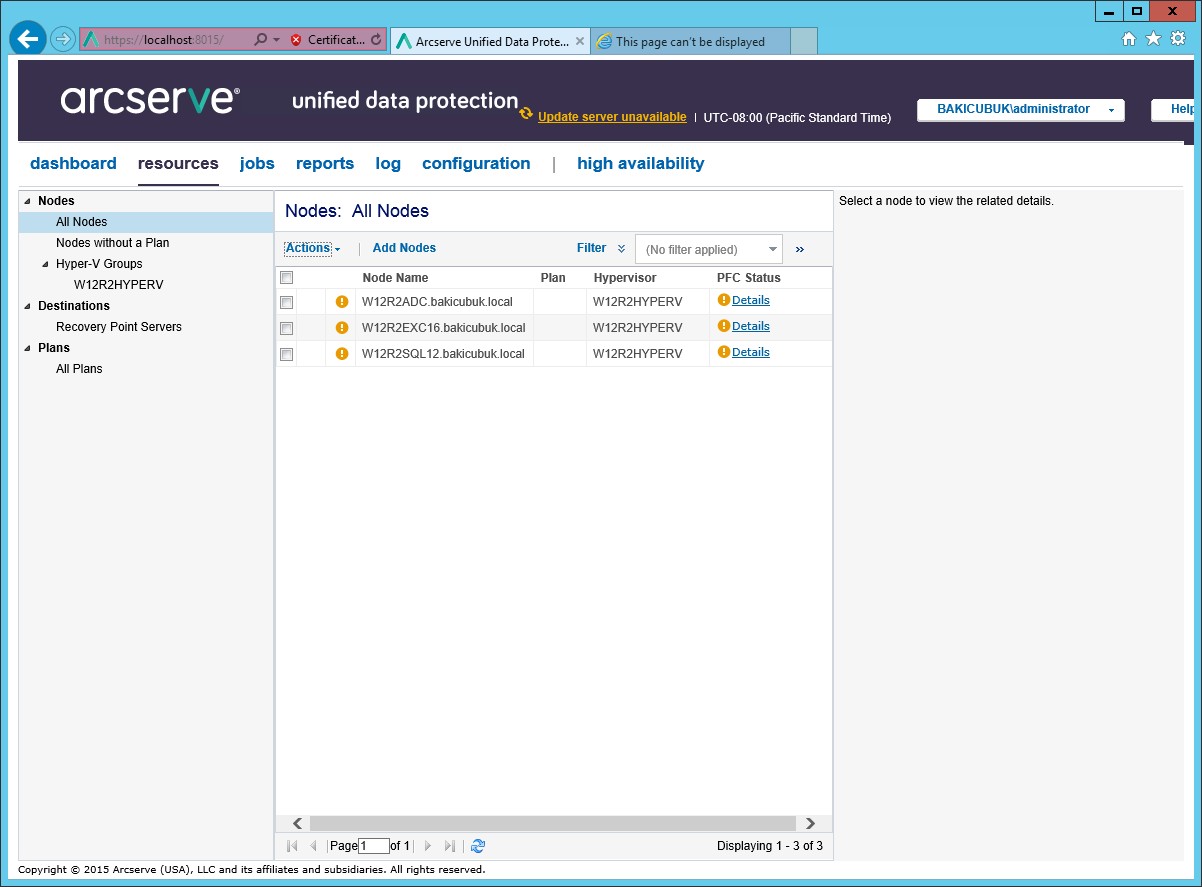Image resolution: width=1202 pixels, height=887 pixels.
Task: Click the left arrow of the horizontal scrollbar
Action: (x=297, y=824)
